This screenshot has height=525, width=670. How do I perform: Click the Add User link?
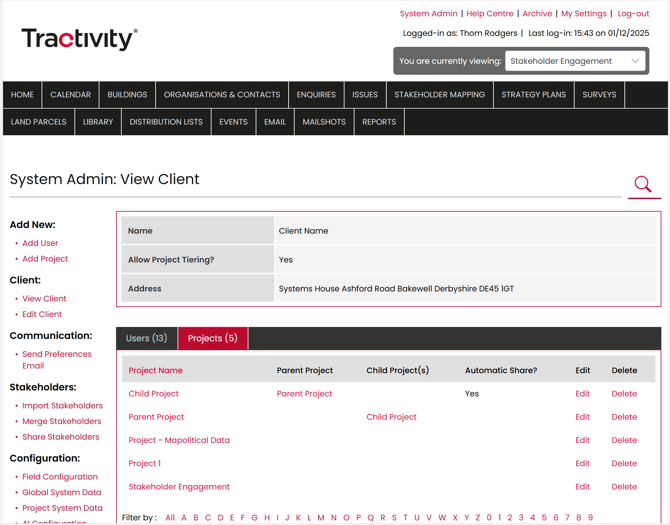tap(40, 243)
